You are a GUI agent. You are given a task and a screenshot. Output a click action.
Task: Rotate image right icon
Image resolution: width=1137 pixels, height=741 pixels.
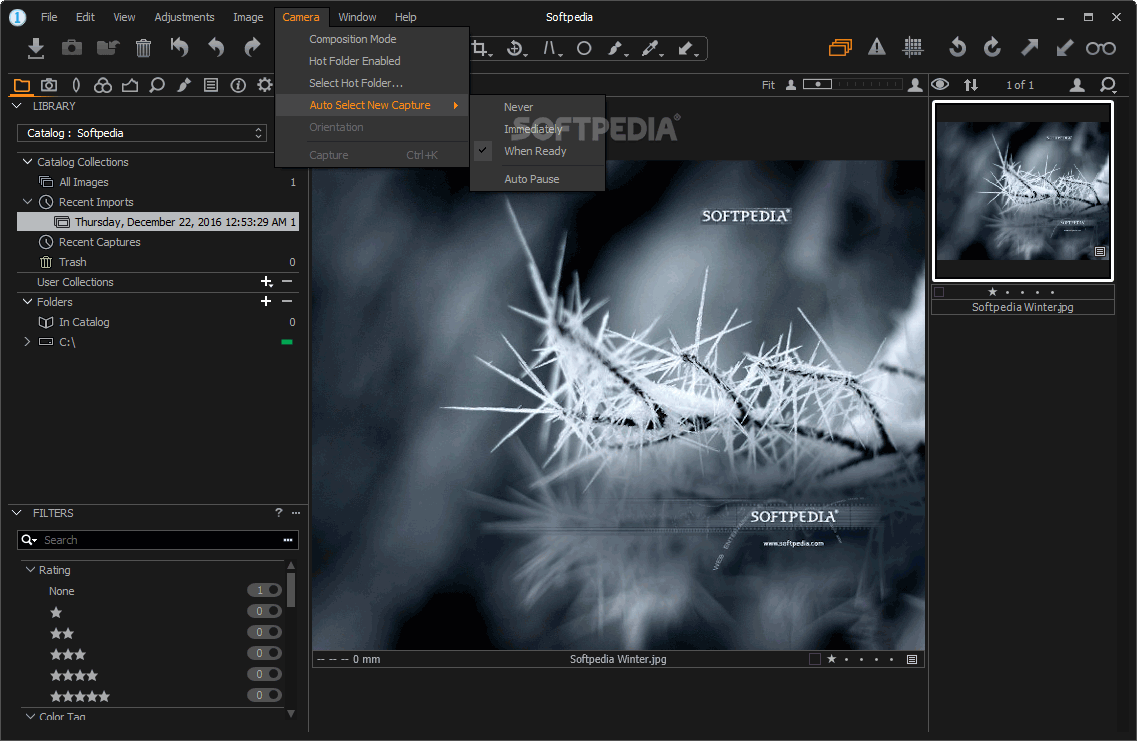coord(992,48)
